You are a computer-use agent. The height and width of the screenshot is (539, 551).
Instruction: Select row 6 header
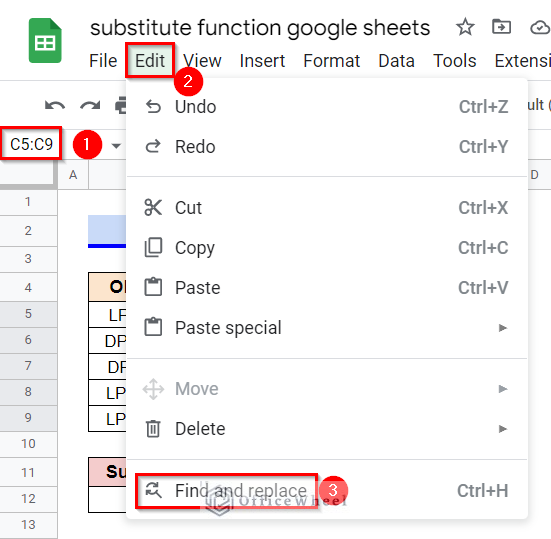[28, 340]
